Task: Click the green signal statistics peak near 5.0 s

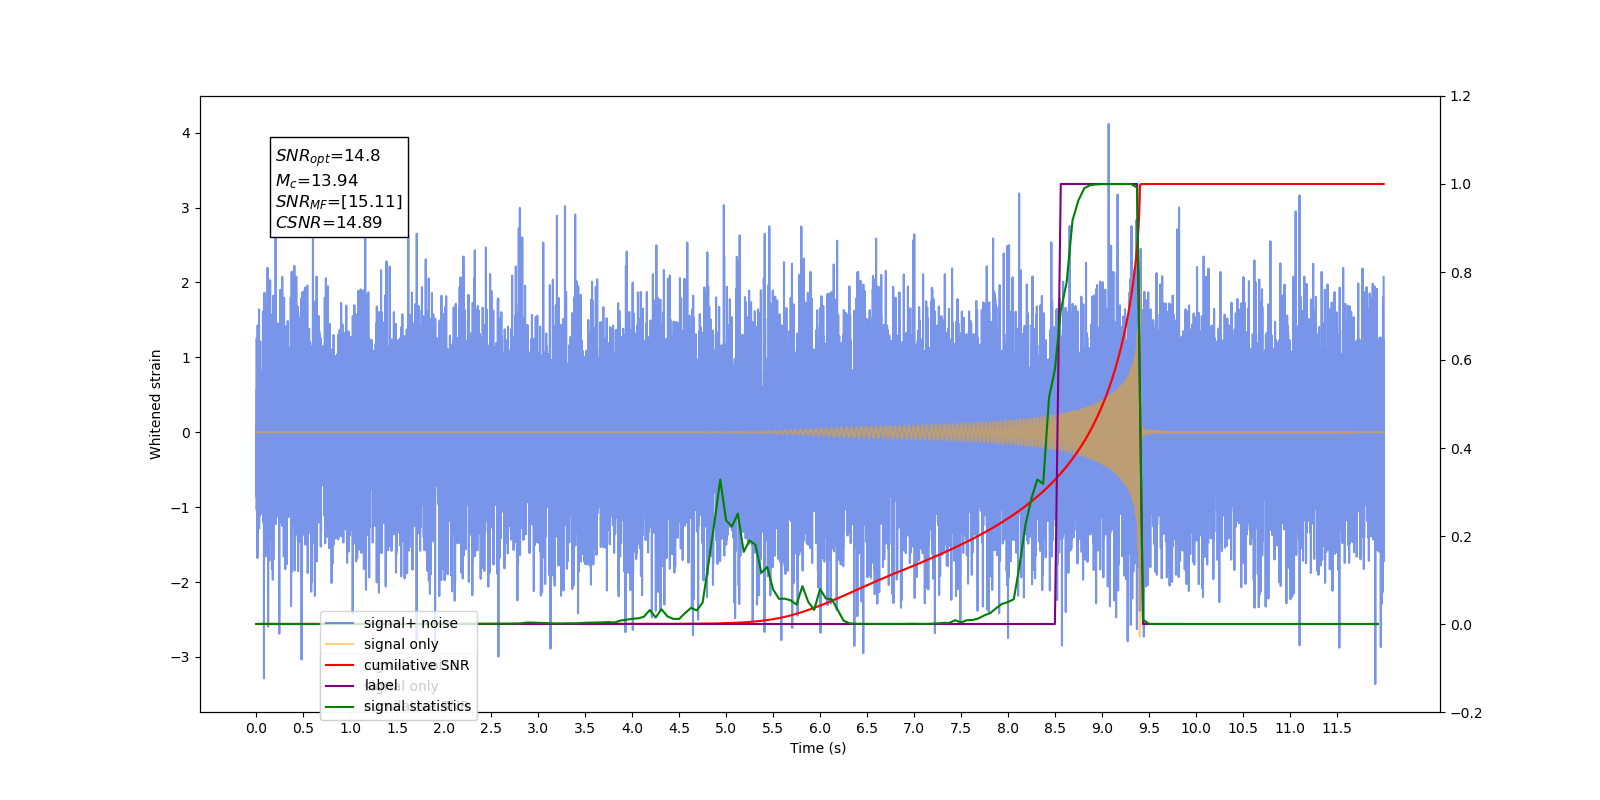Action: point(720,481)
